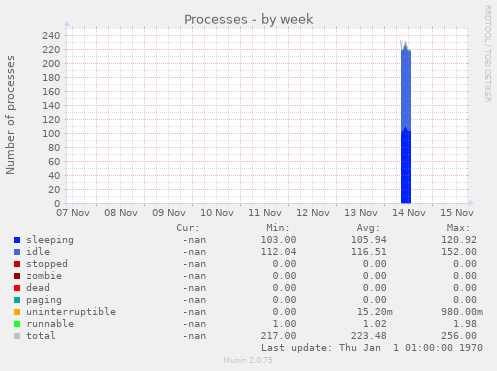This screenshot has width=497, height=371.
Task: Click the dark blue sleeping area in graph
Action: pyautogui.click(x=406, y=167)
